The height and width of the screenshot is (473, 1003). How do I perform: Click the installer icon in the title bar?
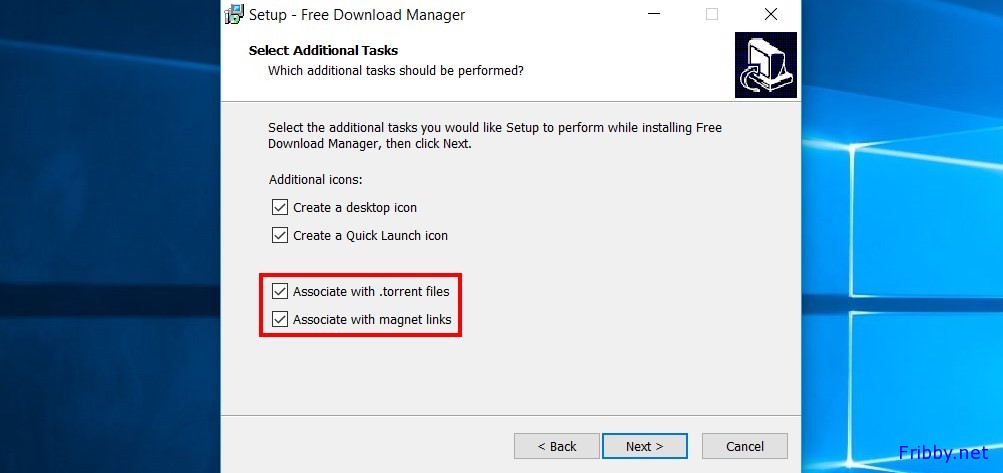point(234,13)
